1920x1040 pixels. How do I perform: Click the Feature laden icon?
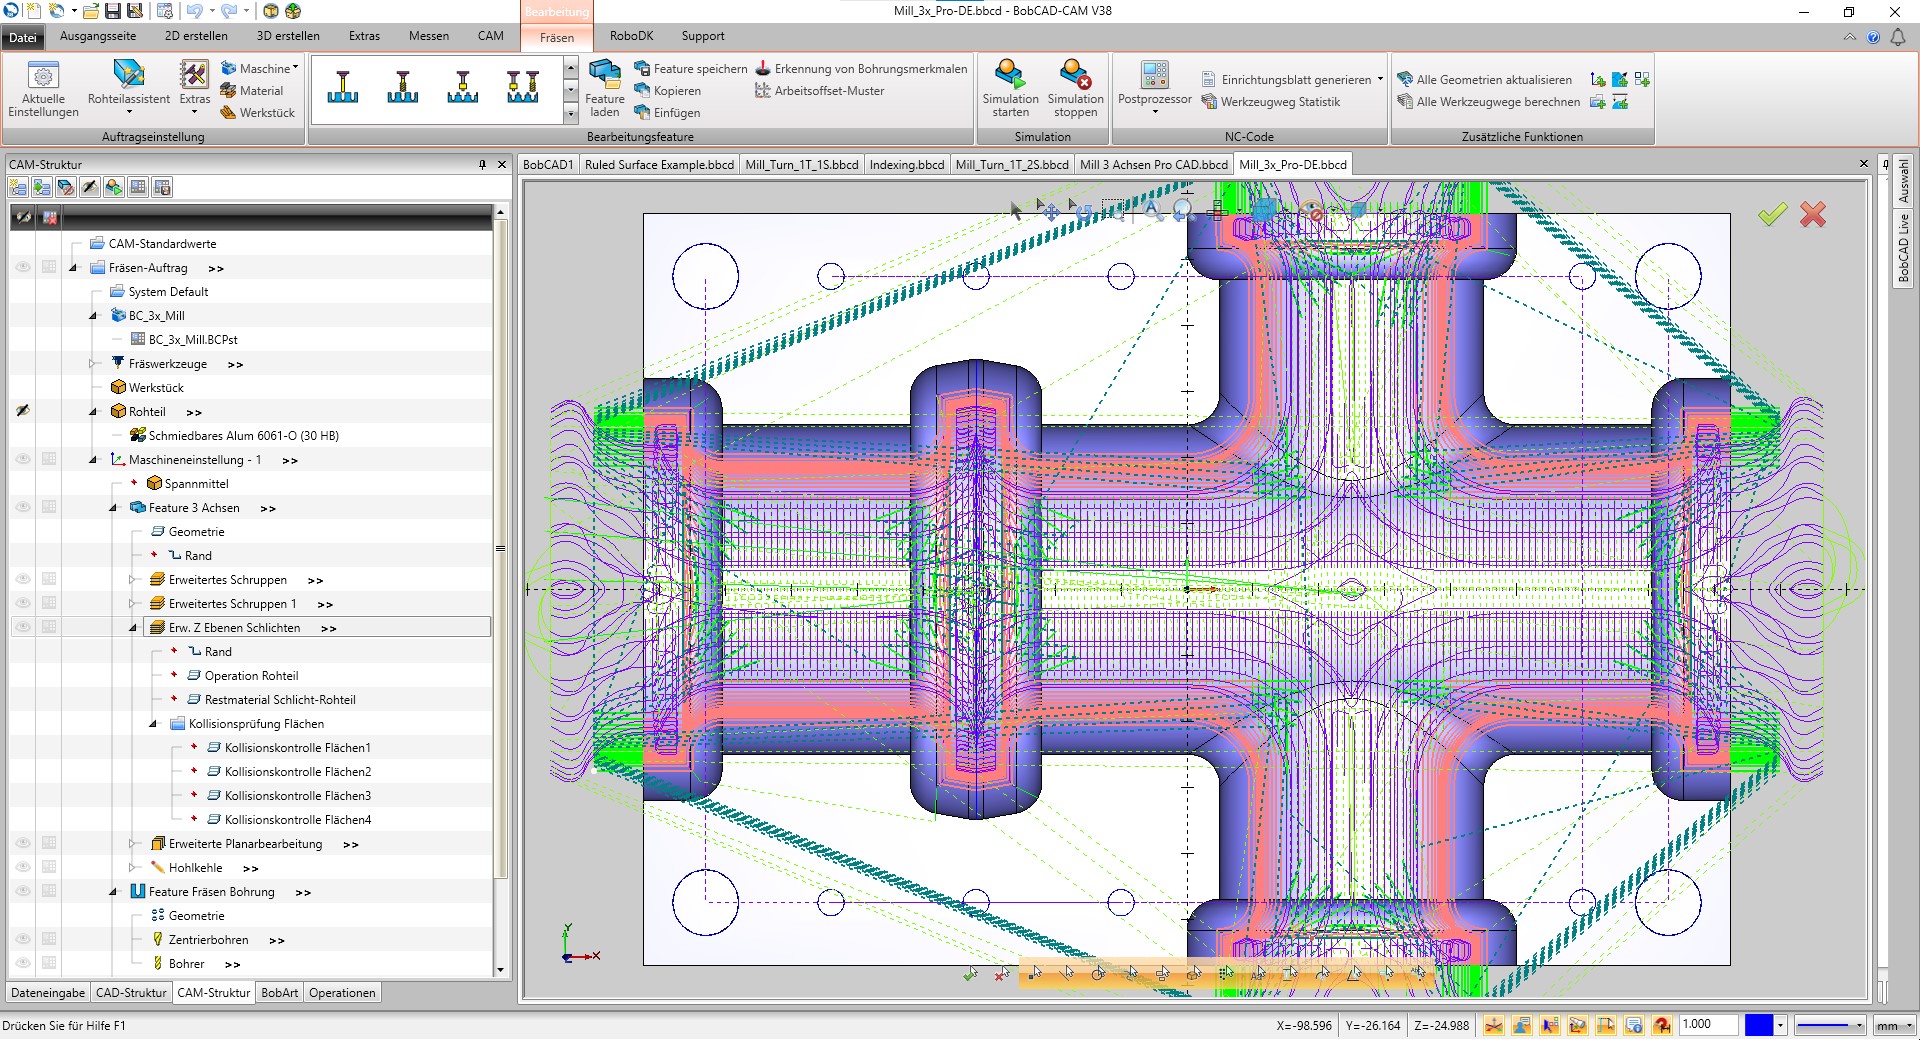[605, 88]
